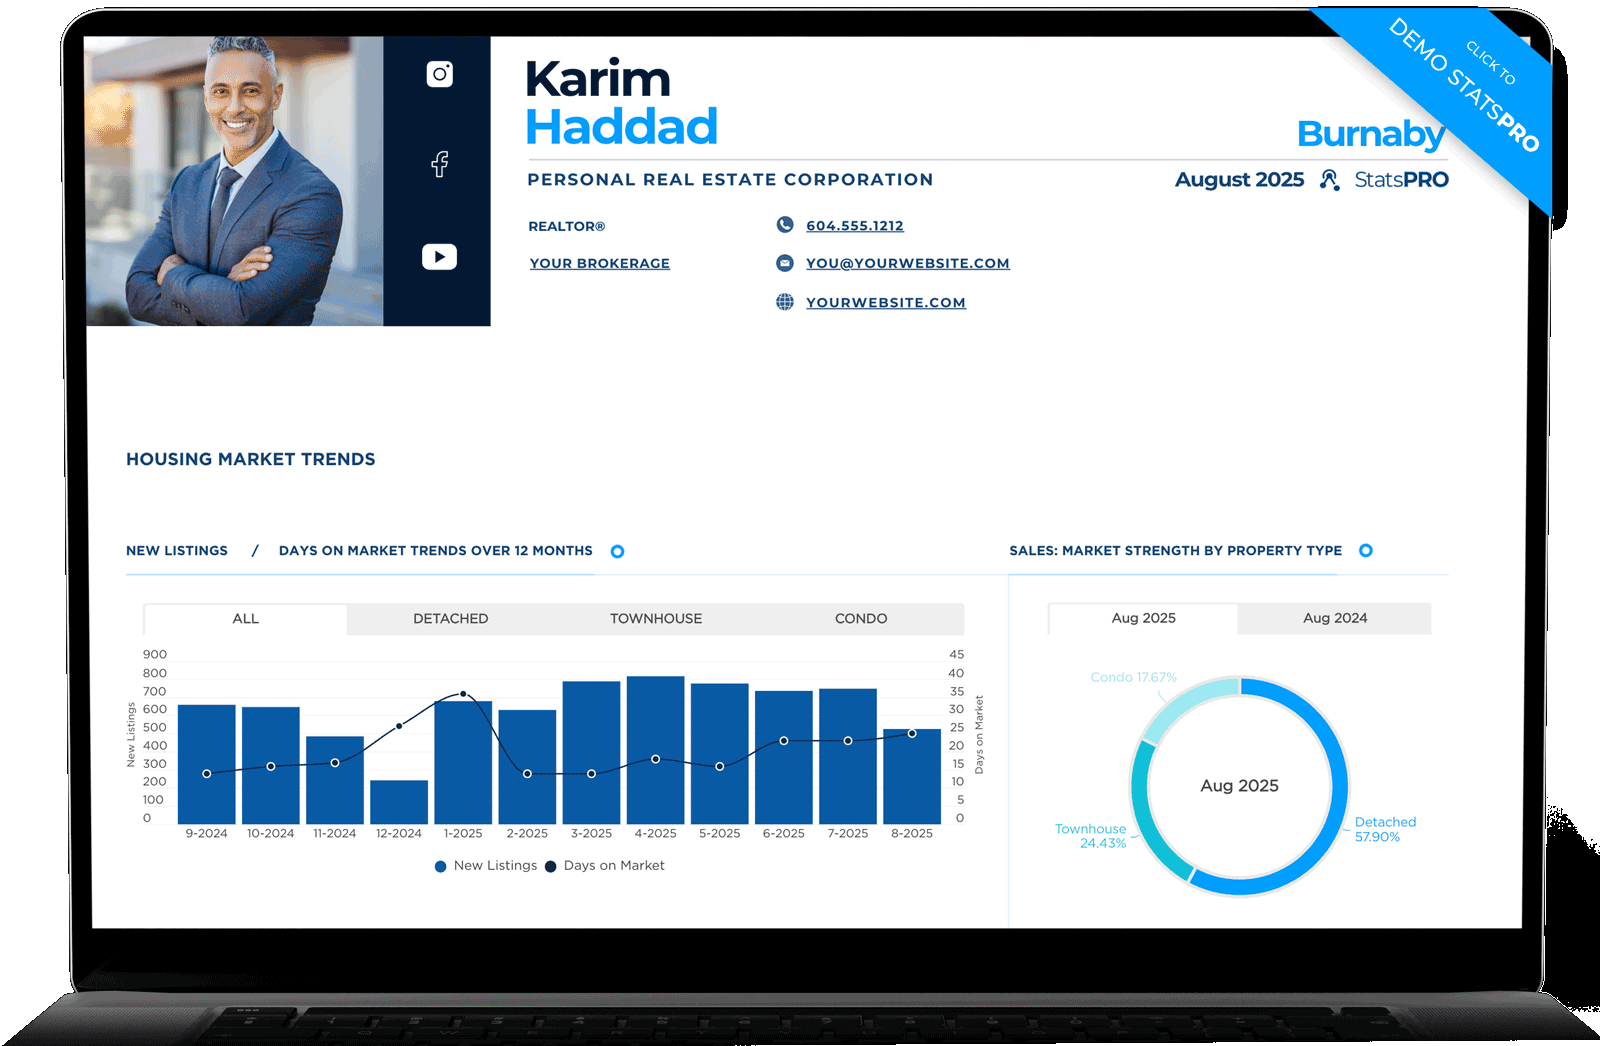Click the globe website icon

point(785,302)
